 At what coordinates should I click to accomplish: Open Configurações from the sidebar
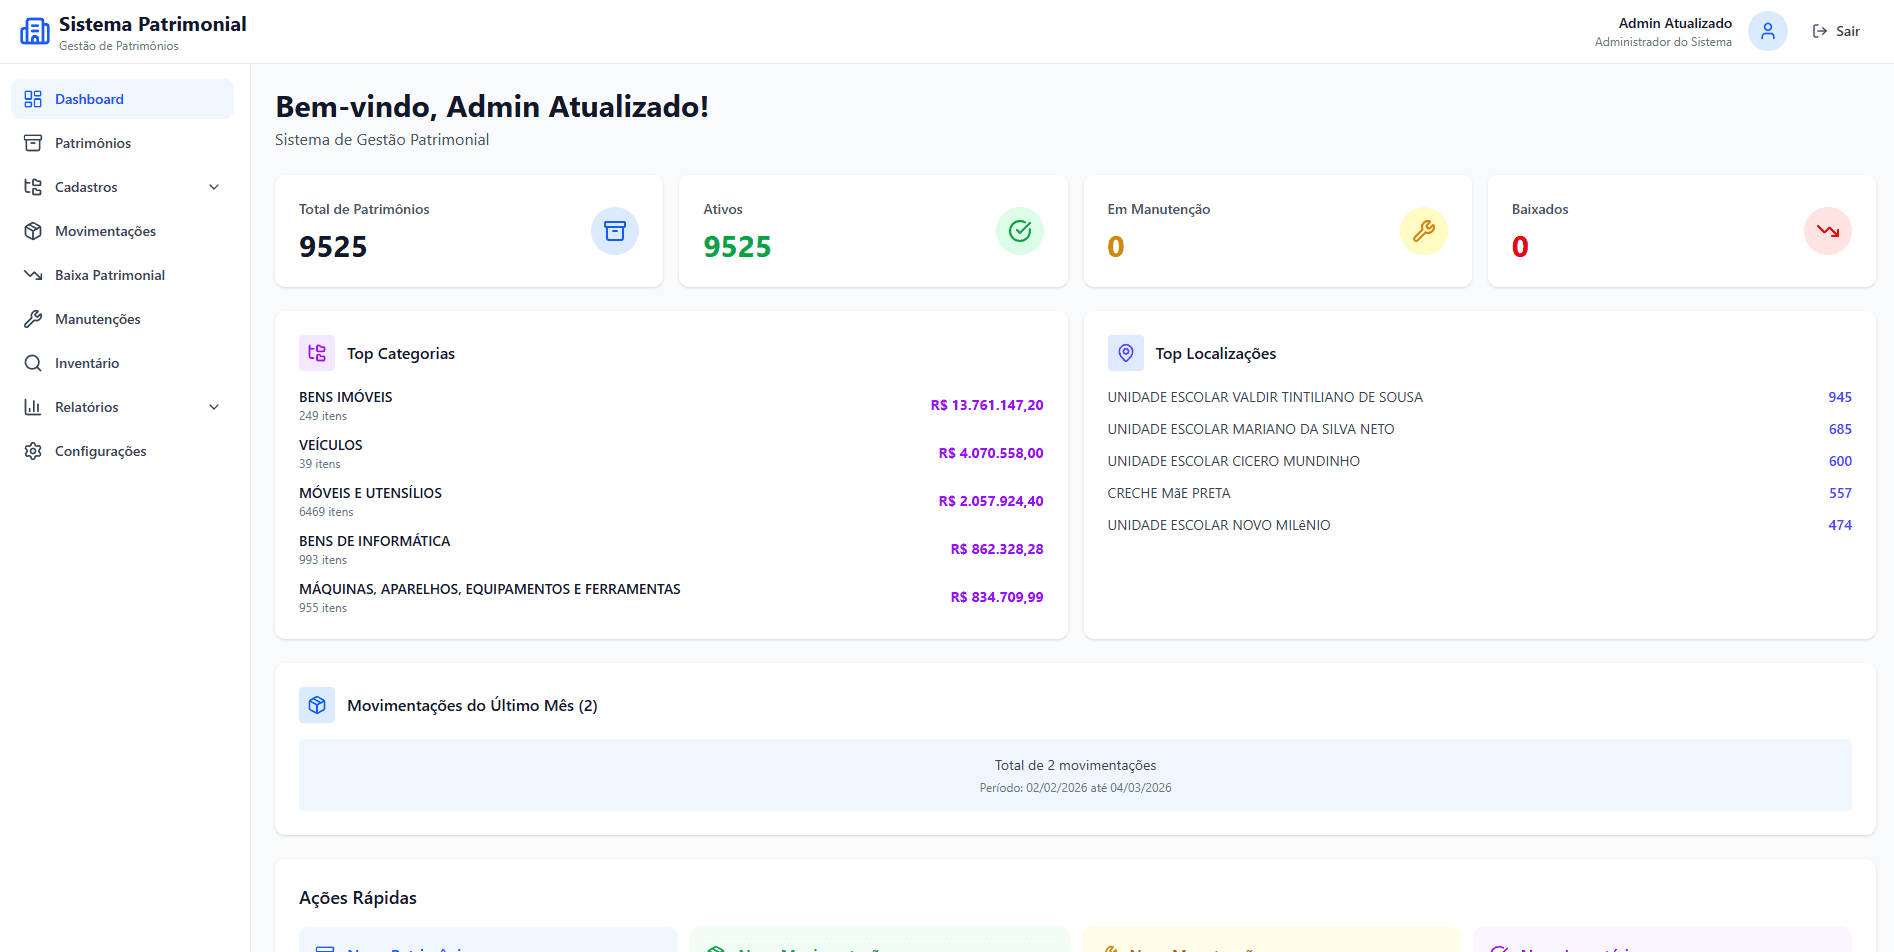click(x=100, y=451)
